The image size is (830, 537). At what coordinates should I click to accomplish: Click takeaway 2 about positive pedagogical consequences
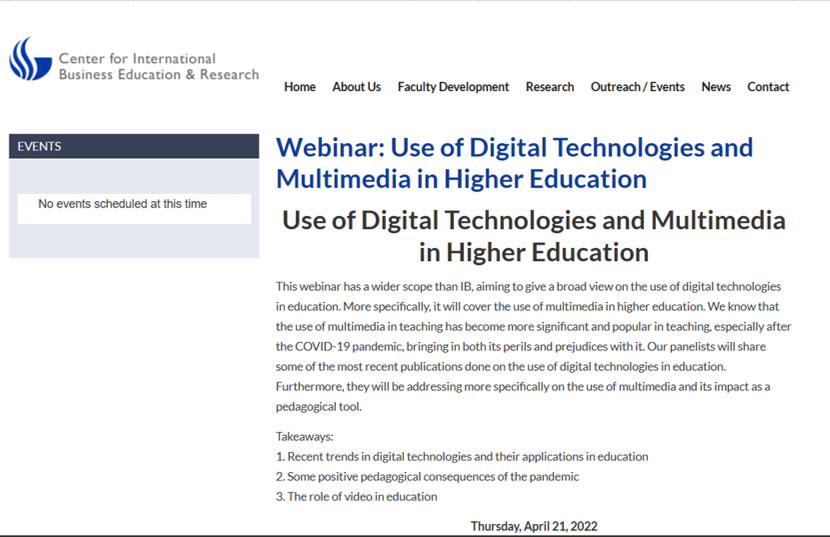pyautogui.click(x=427, y=477)
